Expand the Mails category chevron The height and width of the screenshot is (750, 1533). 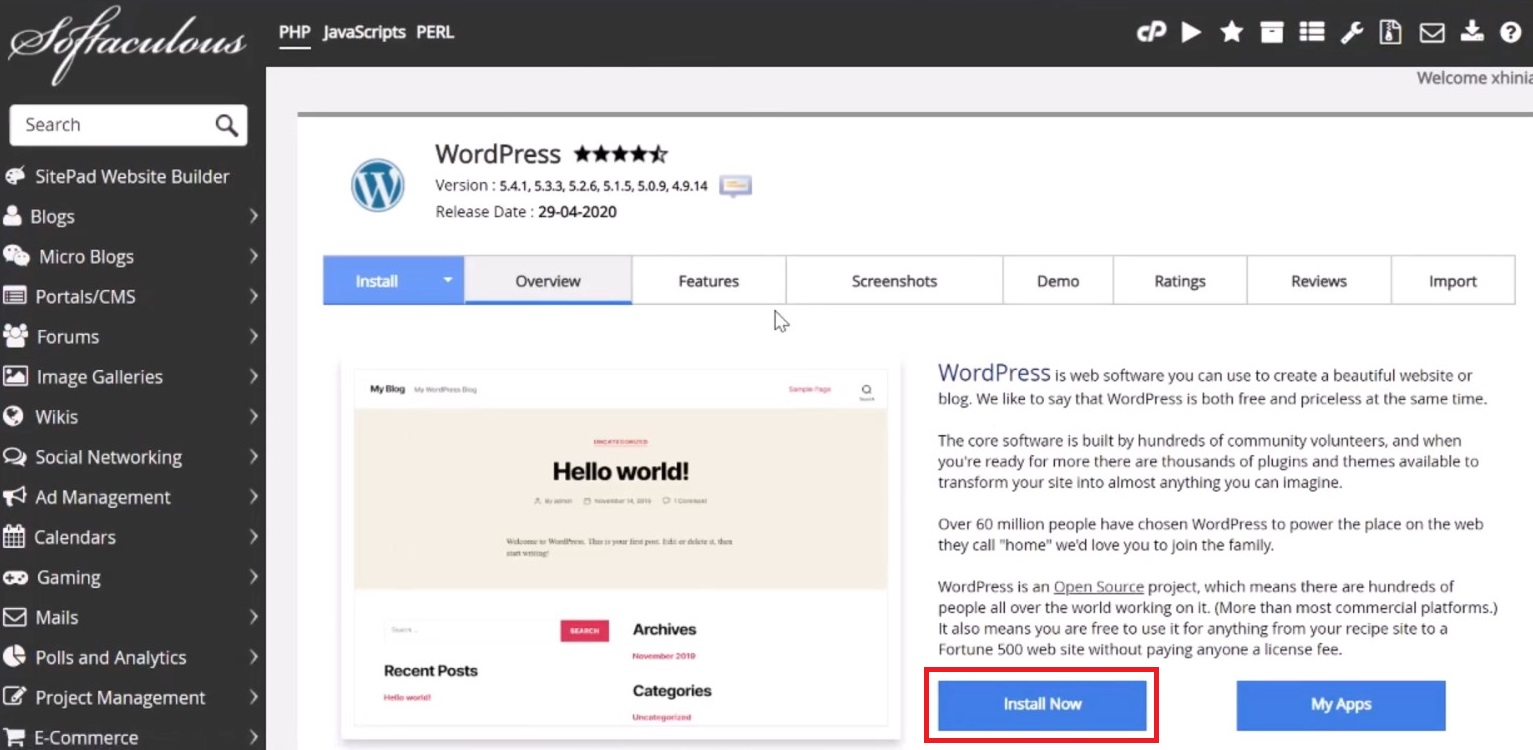pyautogui.click(x=254, y=616)
